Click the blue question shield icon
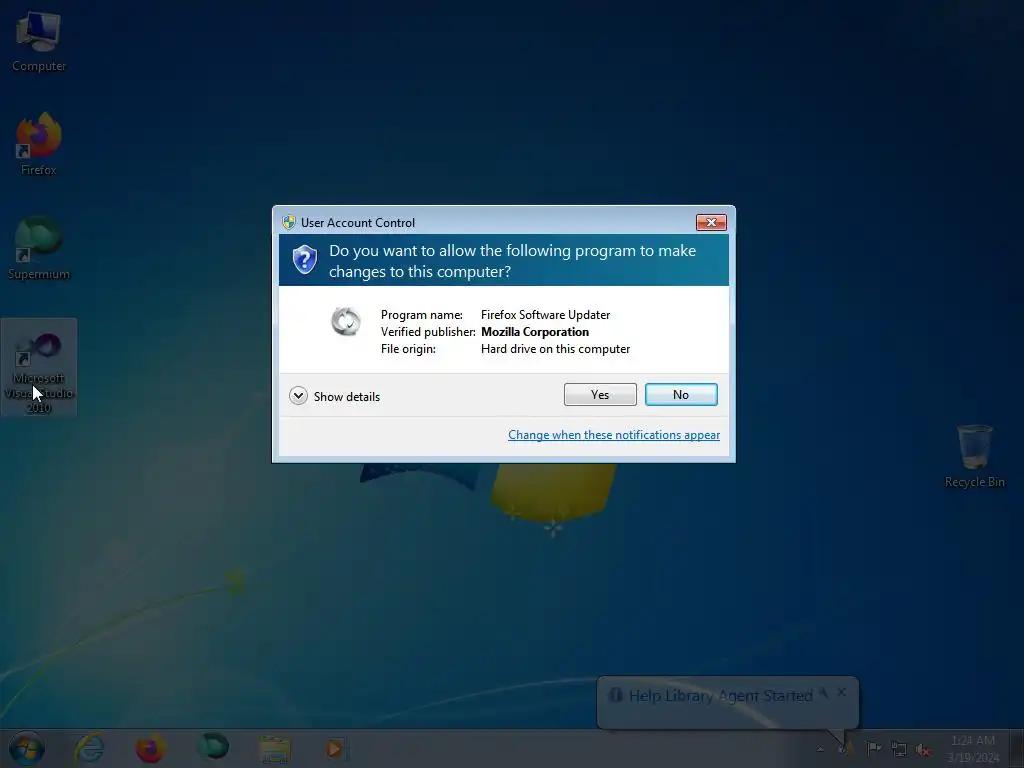The height and width of the screenshot is (768, 1024). (x=304, y=260)
